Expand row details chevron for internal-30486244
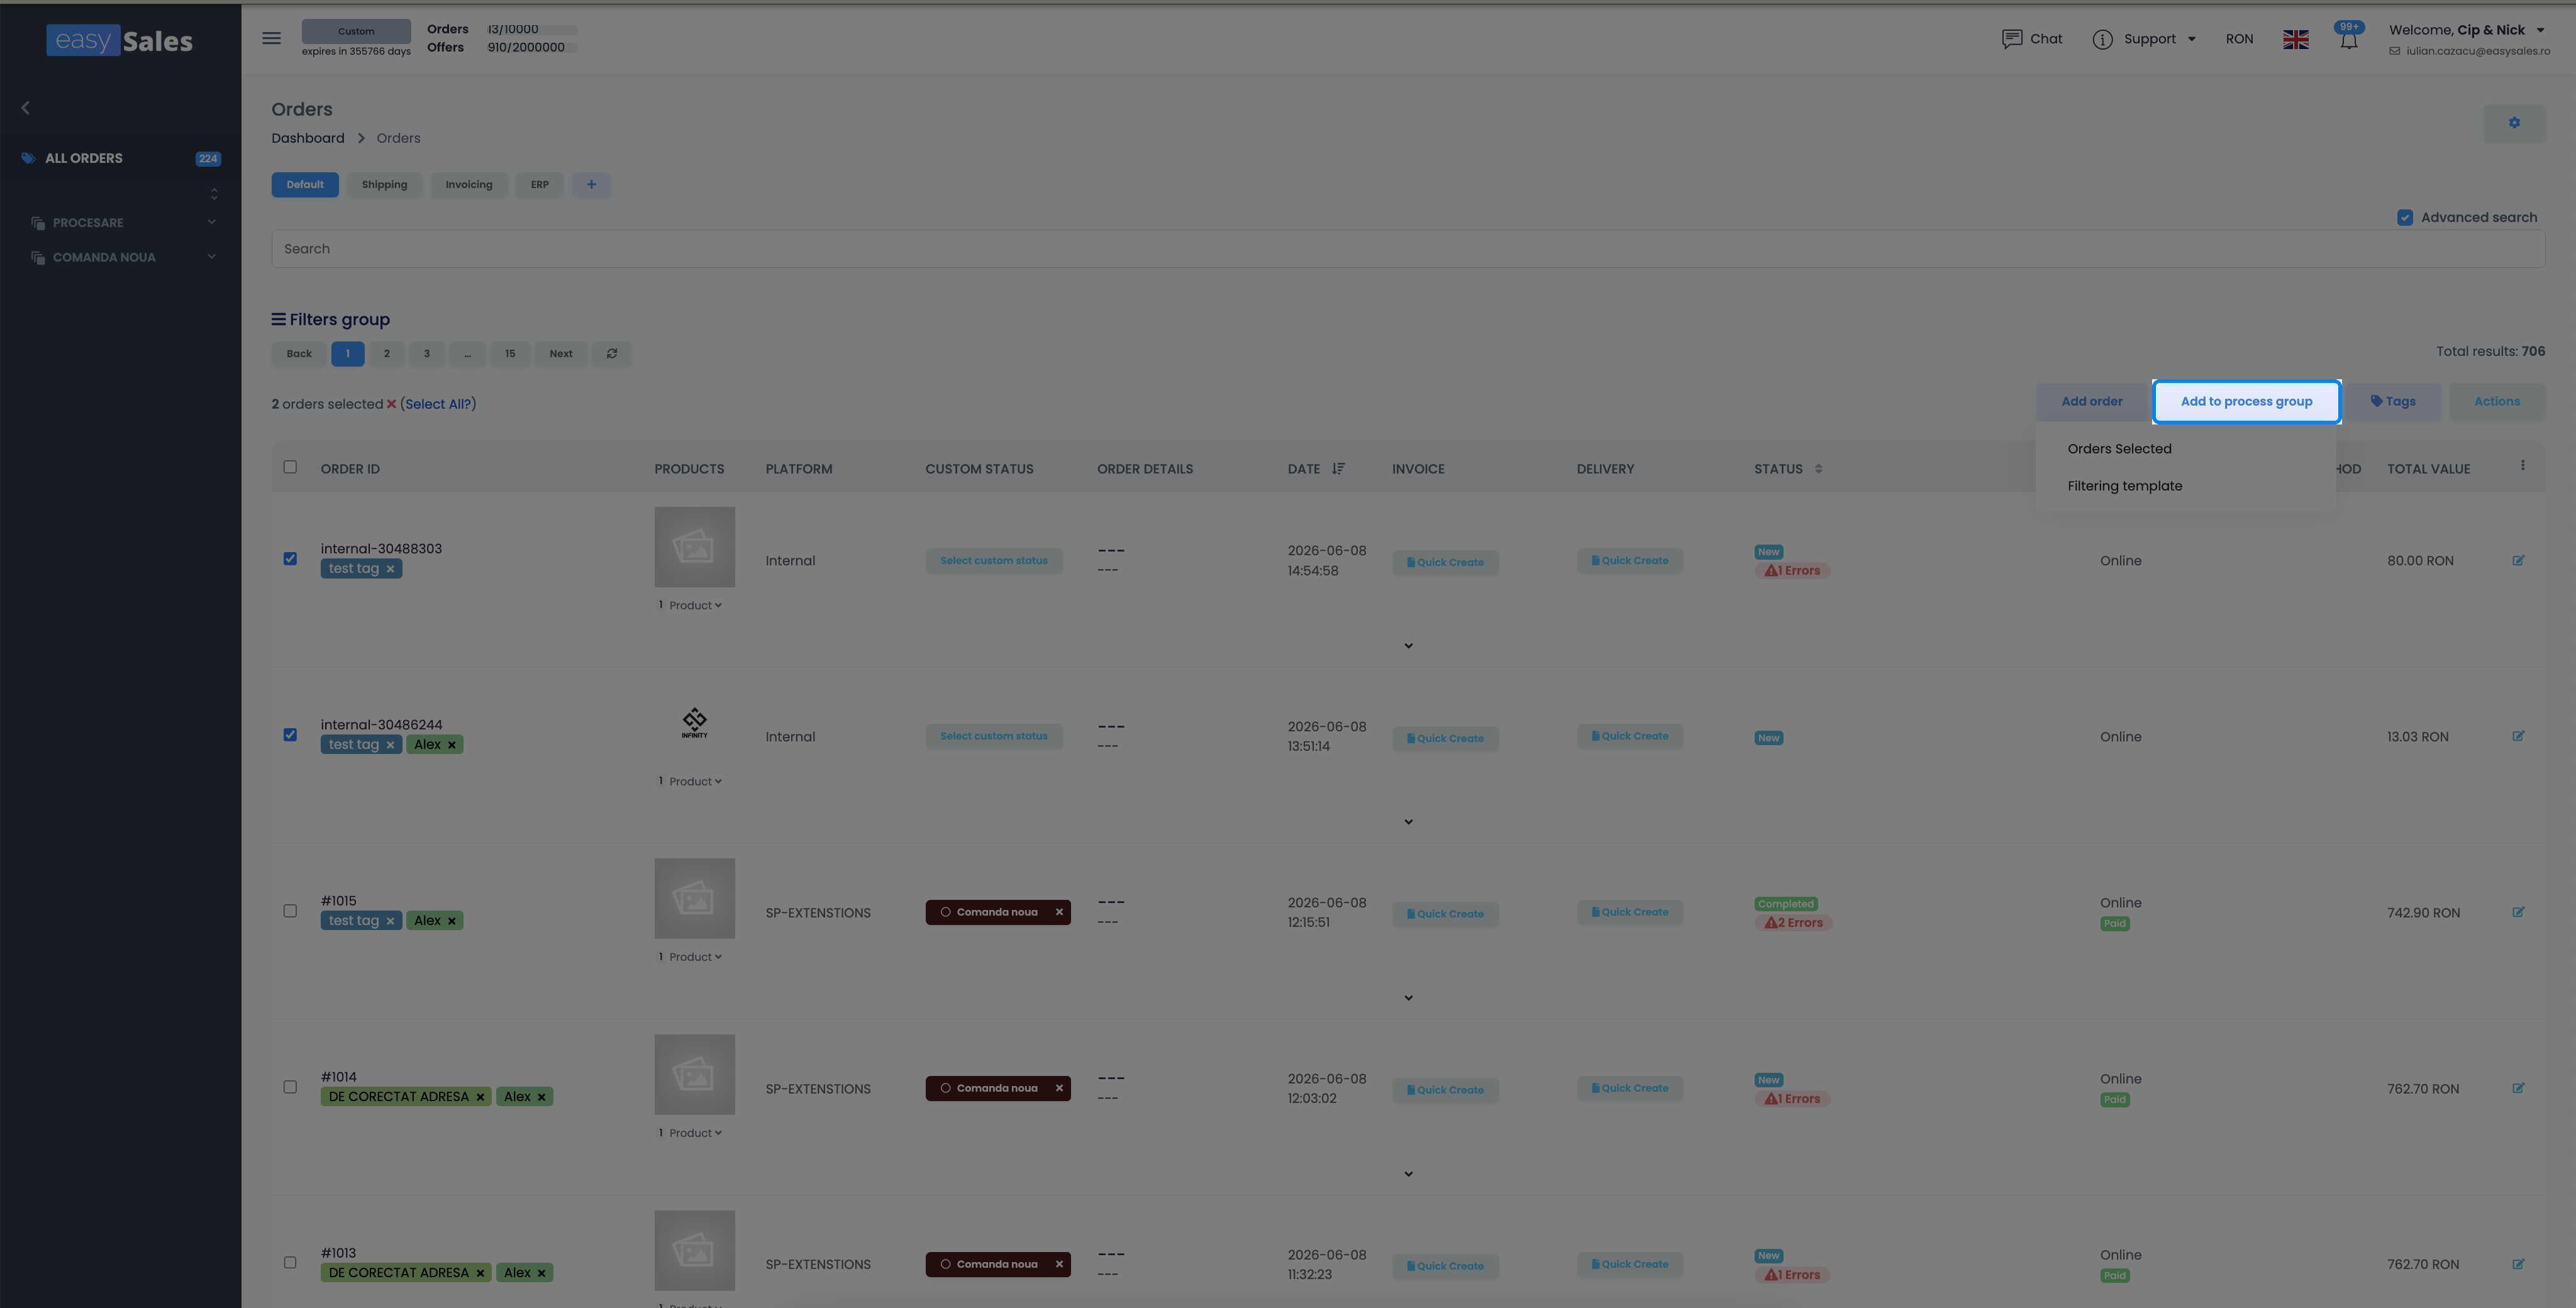The width and height of the screenshot is (2576, 1308). pyautogui.click(x=1408, y=822)
